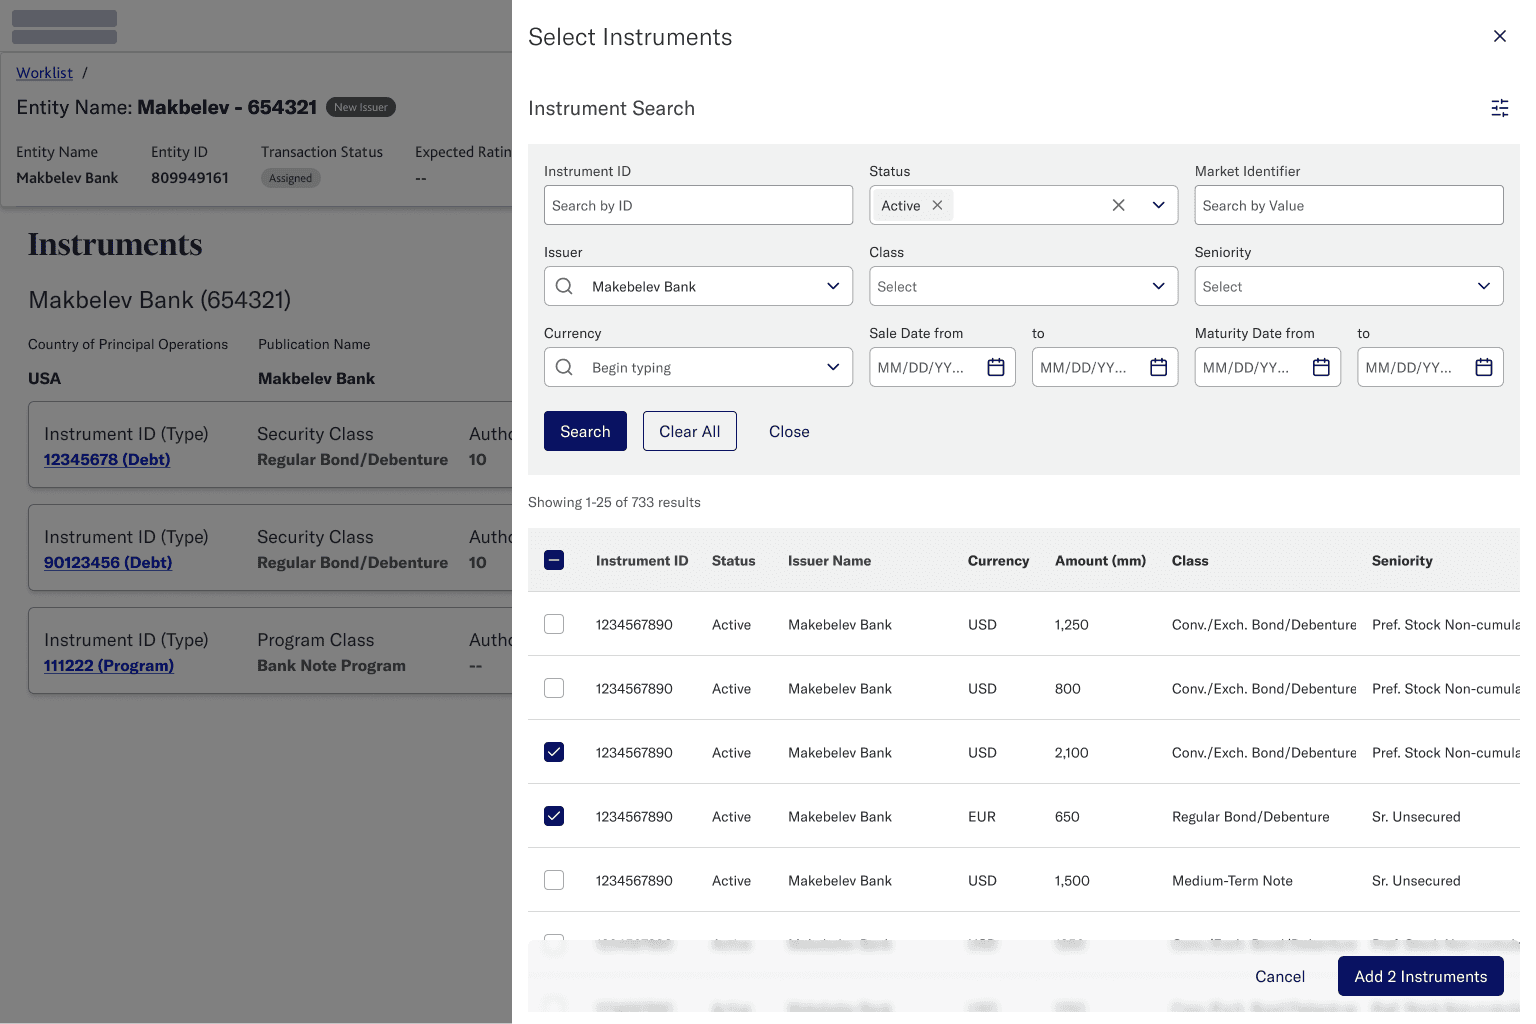Click the select-all checkbox in the table header
Viewport: 1536px width, 1024px height.
click(x=554, y=560)
